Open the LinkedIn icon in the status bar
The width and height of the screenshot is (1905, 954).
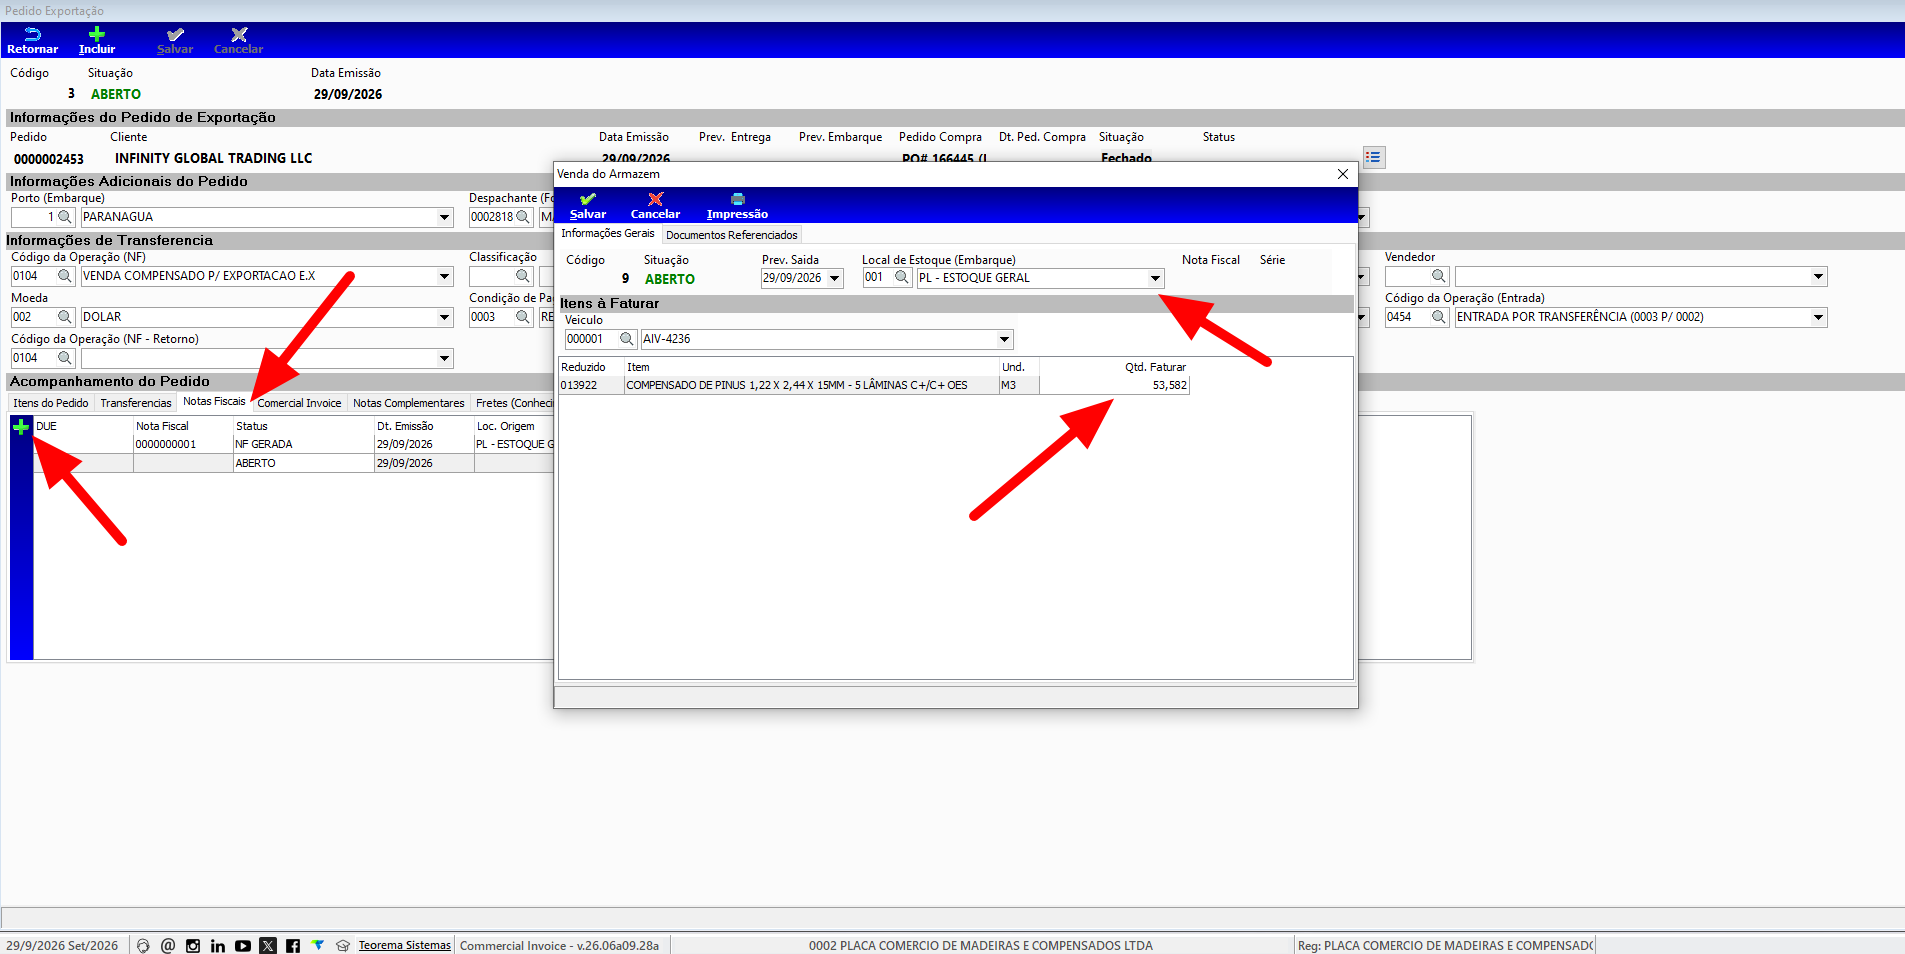[218, 945]
